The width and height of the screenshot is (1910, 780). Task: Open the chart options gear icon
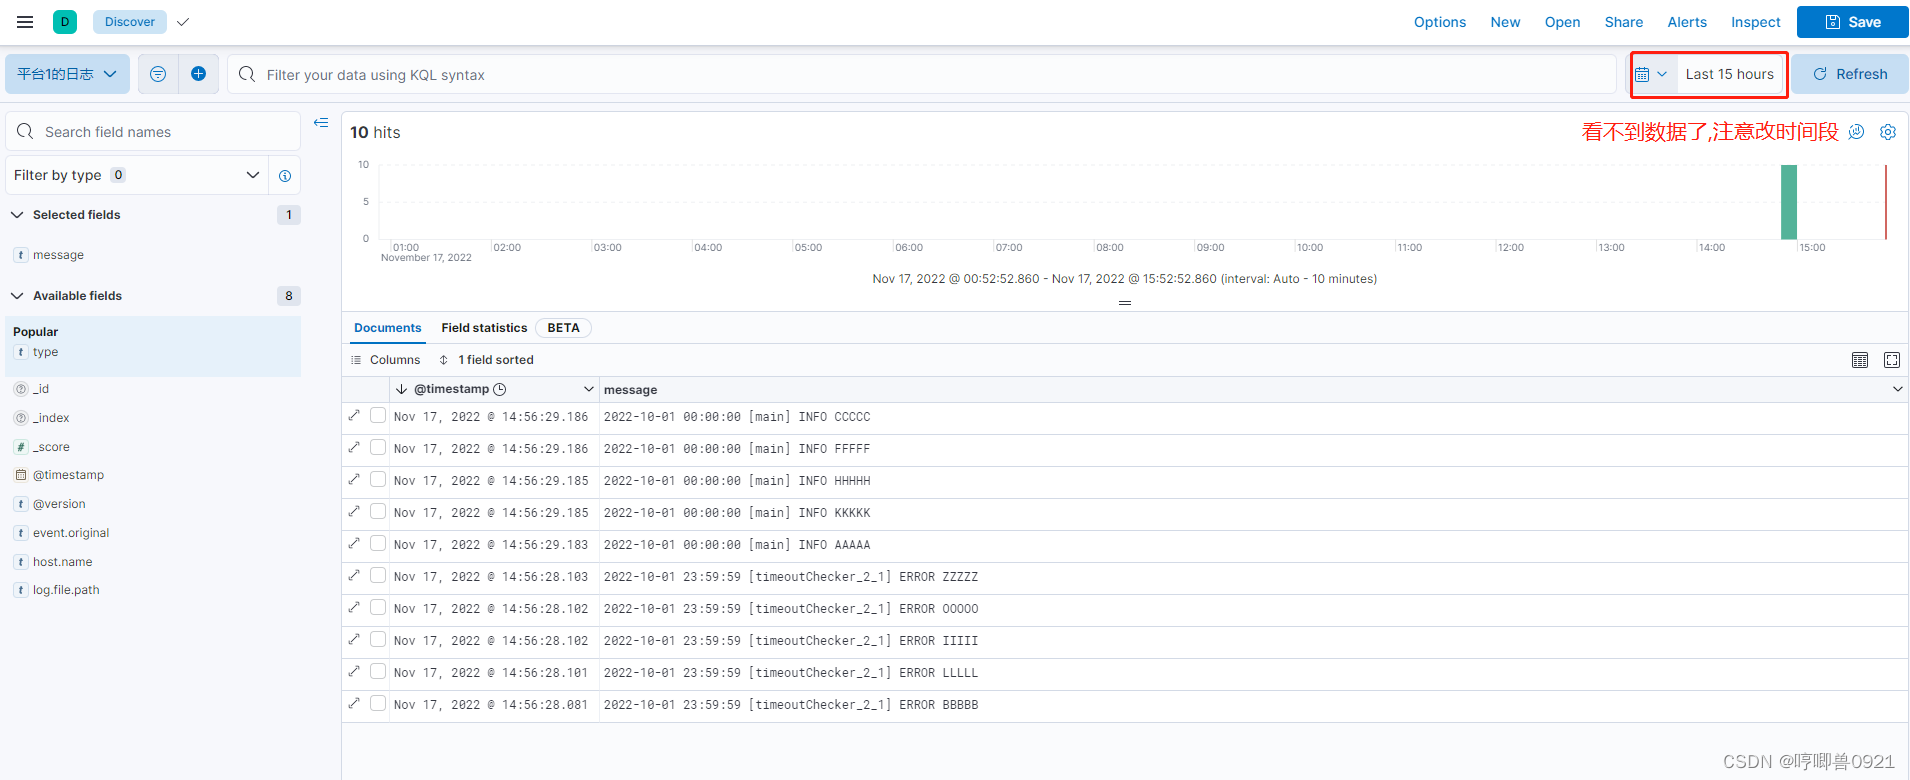[1888, 132]
